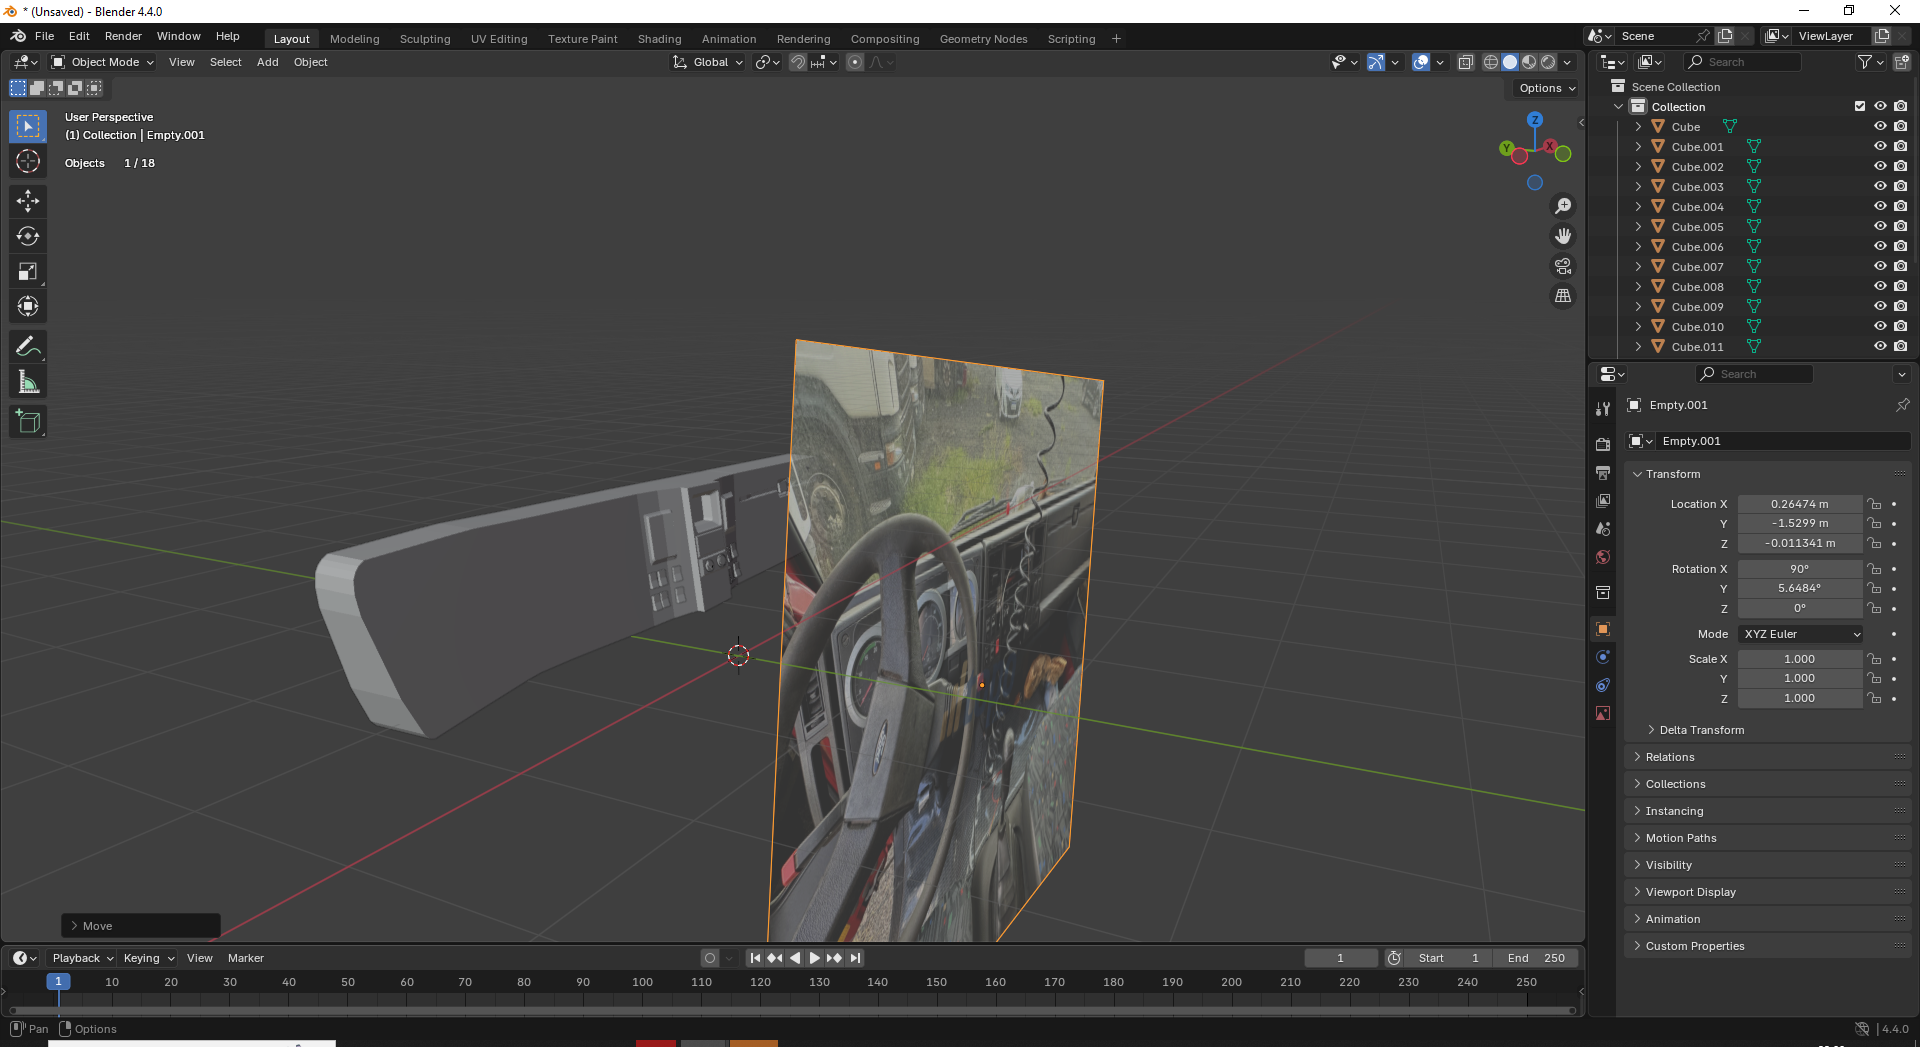Click the viewport zoom magnifier icon
The width and height of the screenshot is (1920, 1047).
tap(1562, 206)
